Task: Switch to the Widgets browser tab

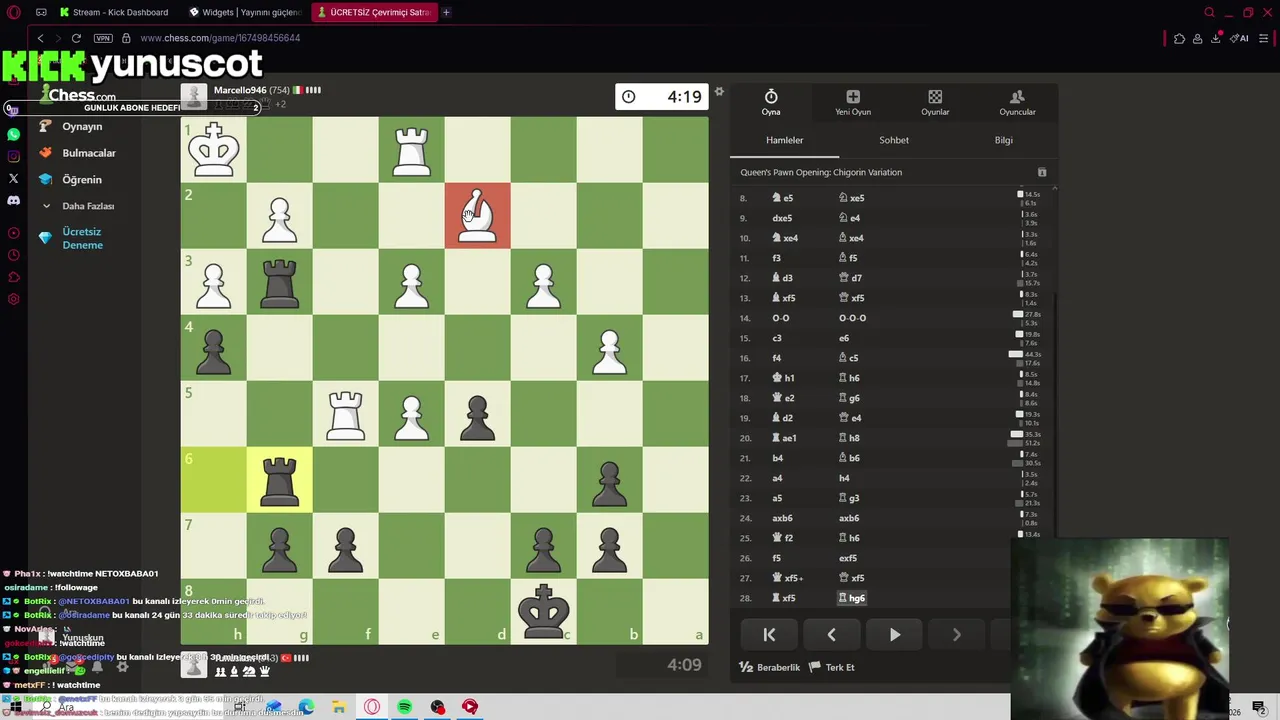Action: pyautogui.click(x=245, y=12)
